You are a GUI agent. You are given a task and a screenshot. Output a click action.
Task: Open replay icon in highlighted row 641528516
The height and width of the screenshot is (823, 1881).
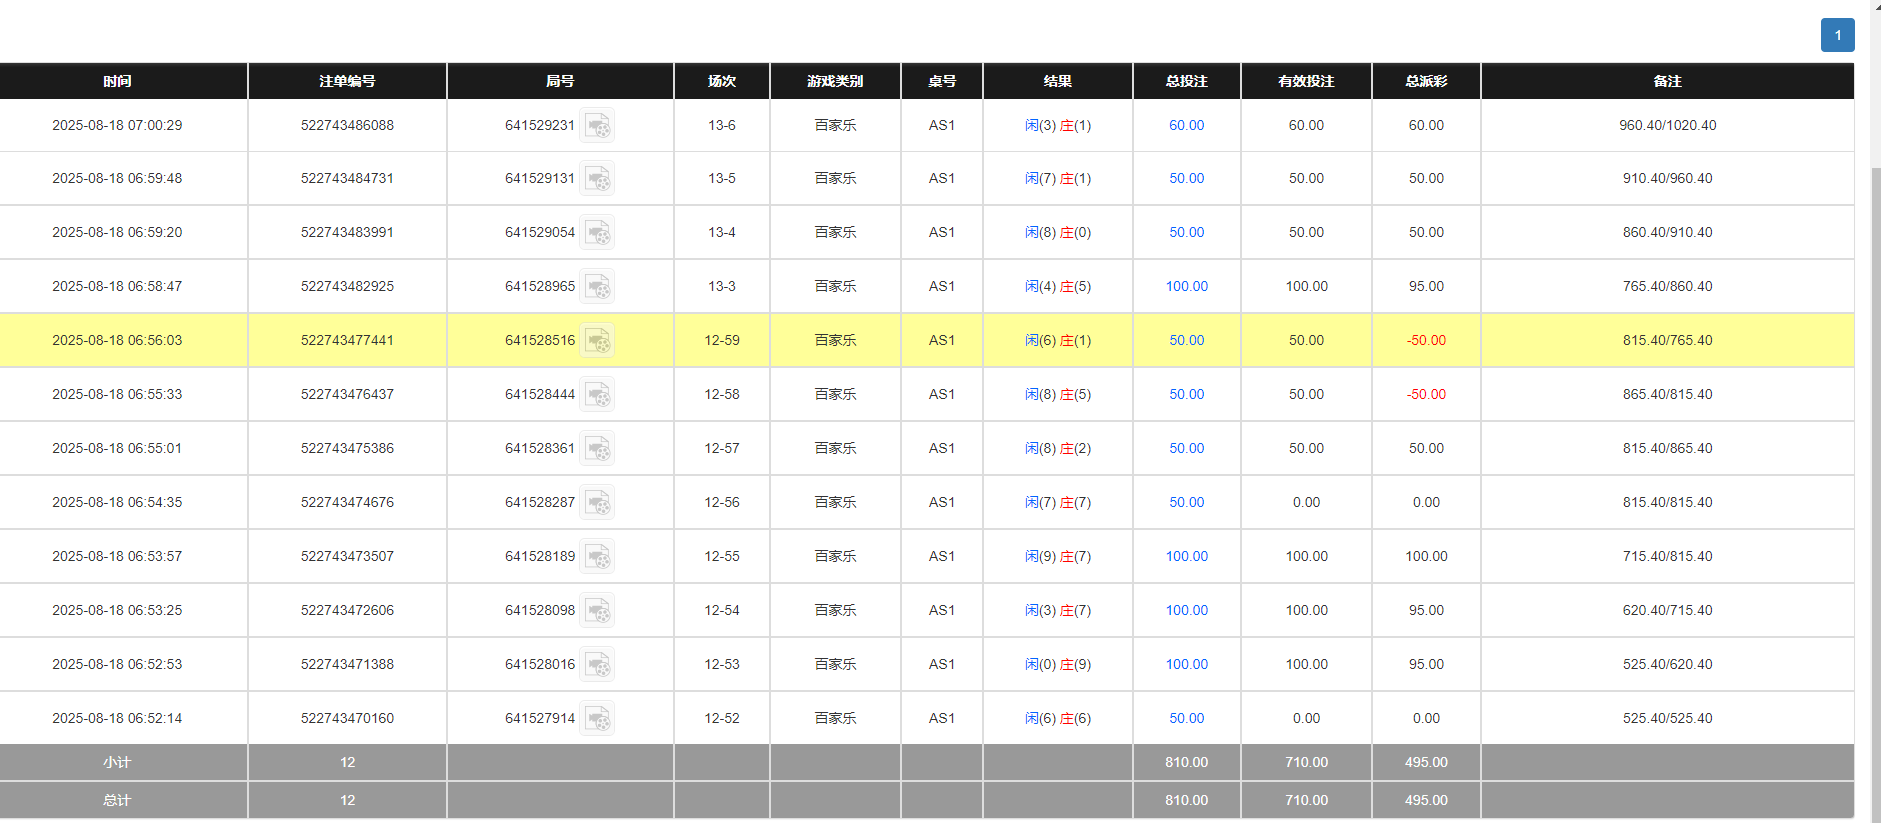click(597, 341)
